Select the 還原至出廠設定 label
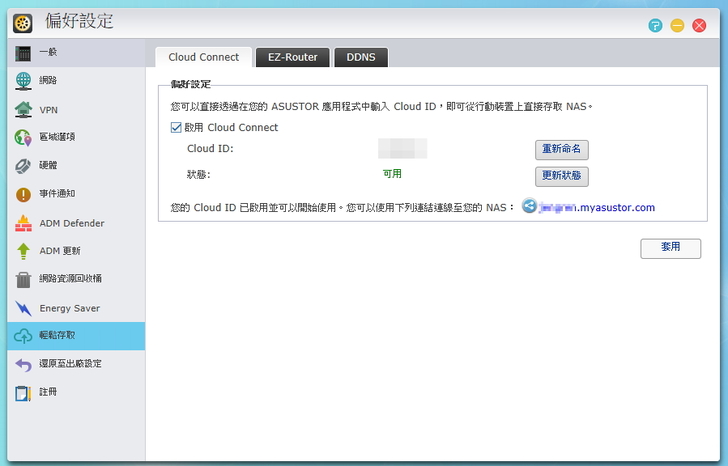Image resolution: width=728 pixels, height=466 pixels. (71, 363)
